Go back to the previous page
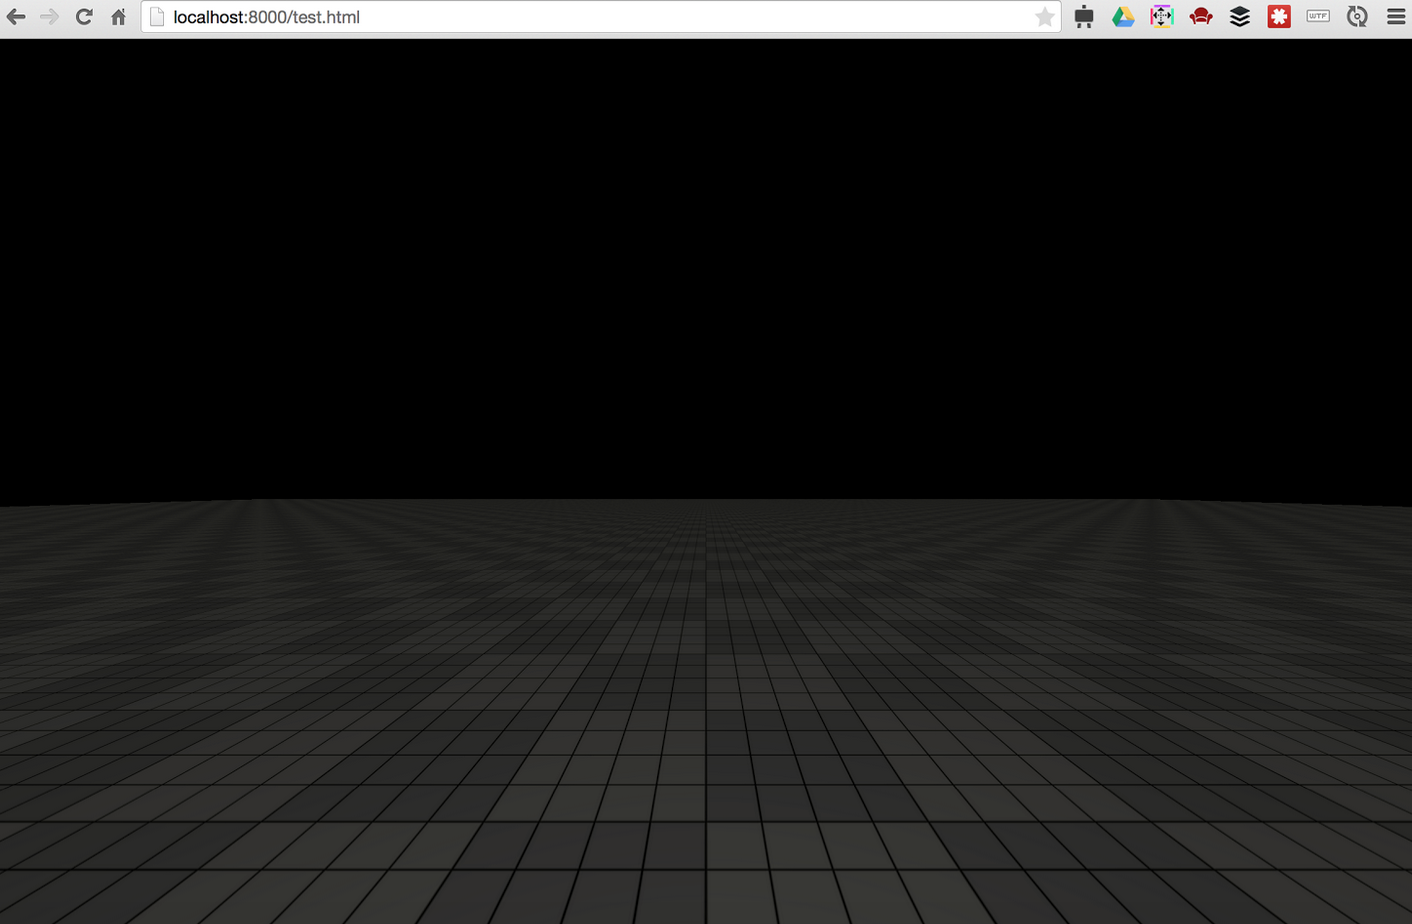Image resolution: width=1412 pixels, height=924 pixels. click(16, 16)
